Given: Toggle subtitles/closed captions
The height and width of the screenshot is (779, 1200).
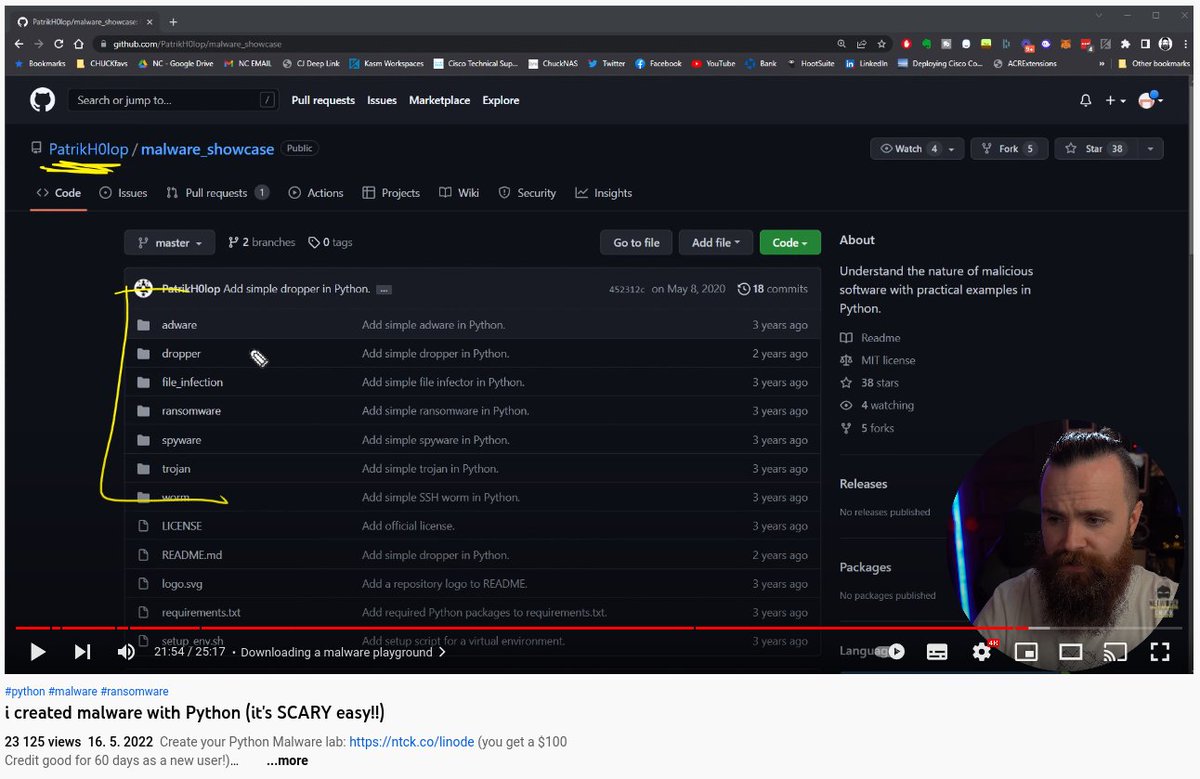Looking at the screenshot, I should [937, 652].
